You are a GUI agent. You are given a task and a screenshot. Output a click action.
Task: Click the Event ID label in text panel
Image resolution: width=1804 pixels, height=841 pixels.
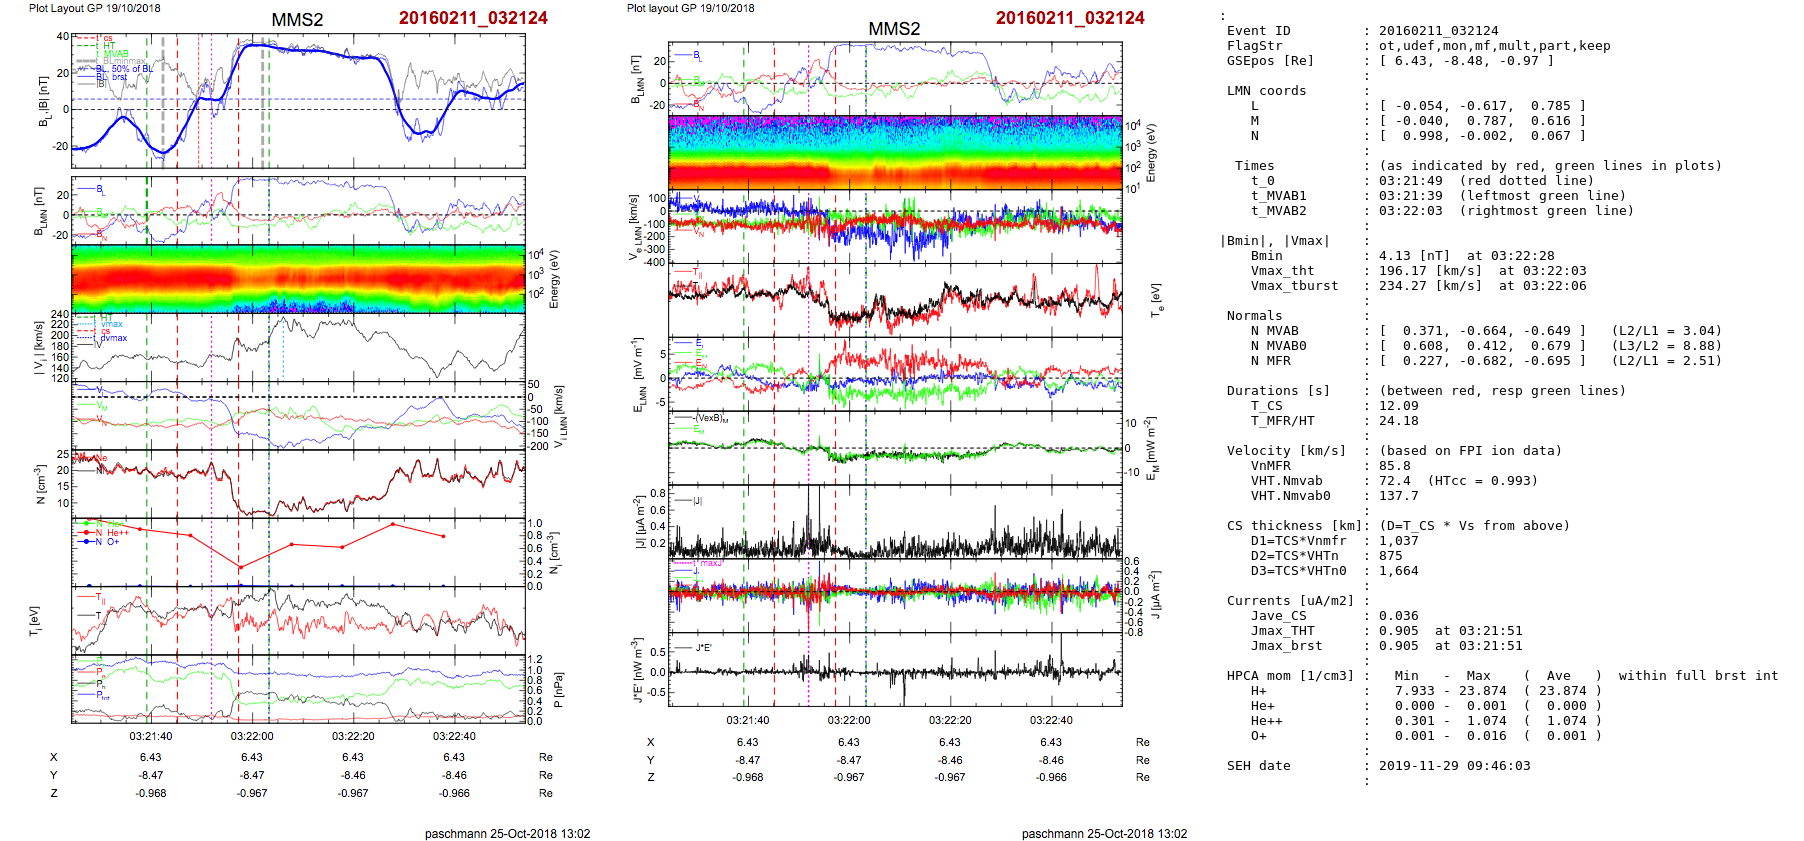(1258, 31)
